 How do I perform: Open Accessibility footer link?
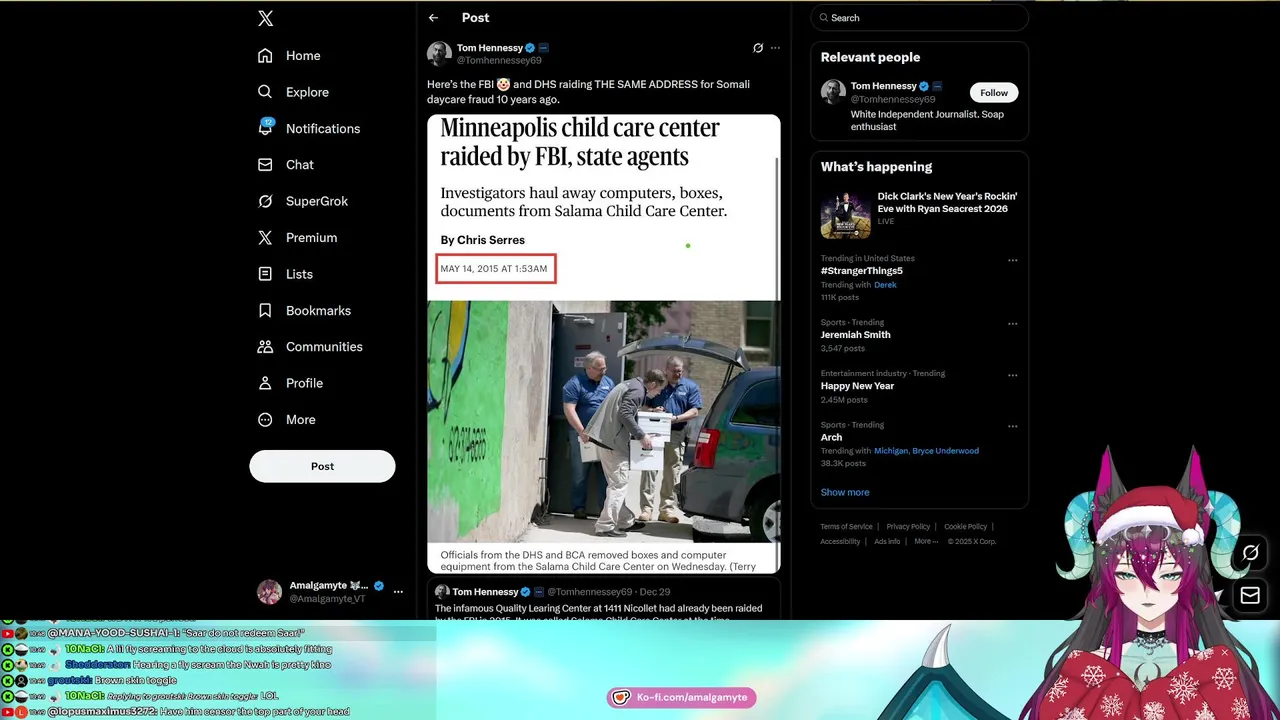point(840,542)
